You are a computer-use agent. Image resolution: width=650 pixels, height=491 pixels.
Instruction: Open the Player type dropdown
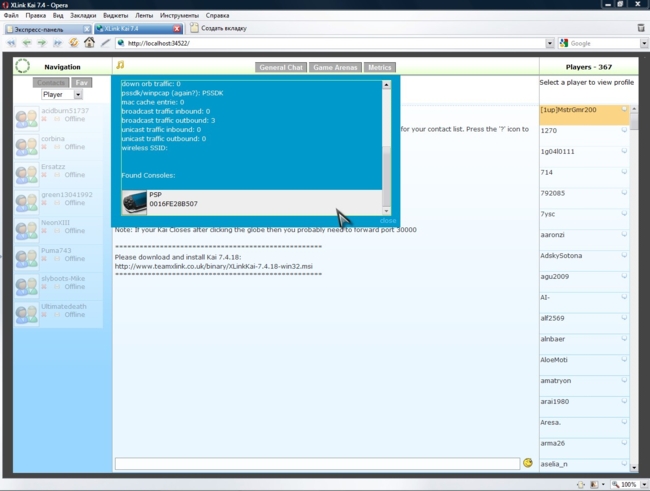(x=62, y=95)
